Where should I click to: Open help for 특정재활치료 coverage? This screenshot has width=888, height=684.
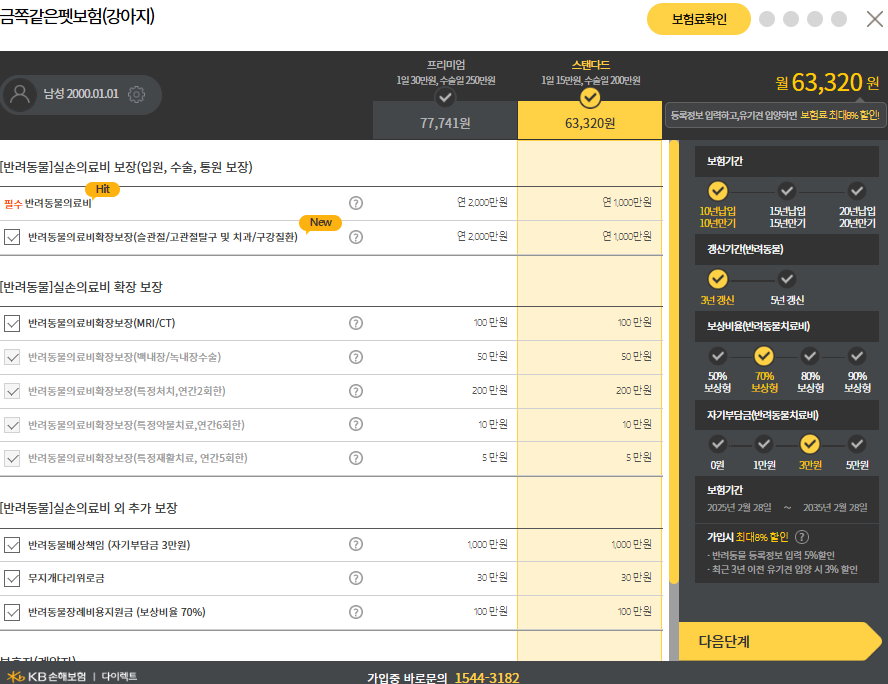click(x=356, y=458)
